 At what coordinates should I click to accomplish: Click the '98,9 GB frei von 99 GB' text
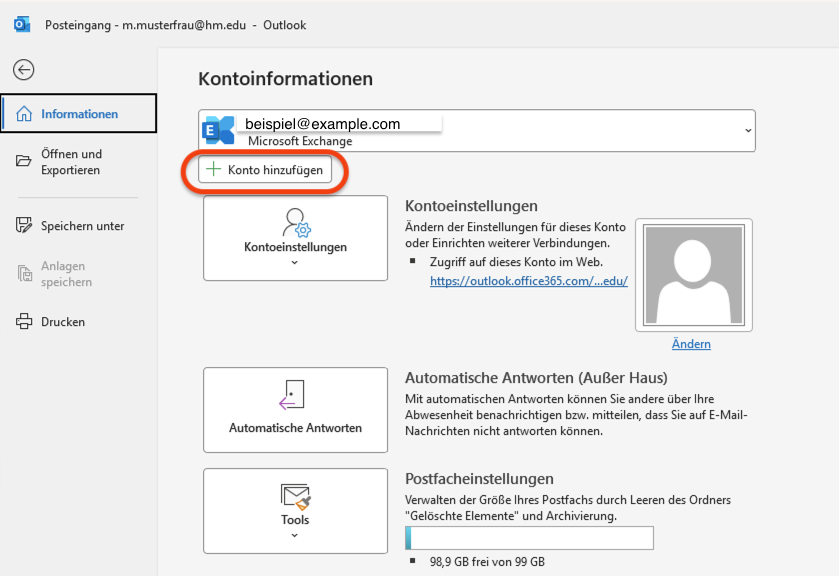click(x=487, y=562)
